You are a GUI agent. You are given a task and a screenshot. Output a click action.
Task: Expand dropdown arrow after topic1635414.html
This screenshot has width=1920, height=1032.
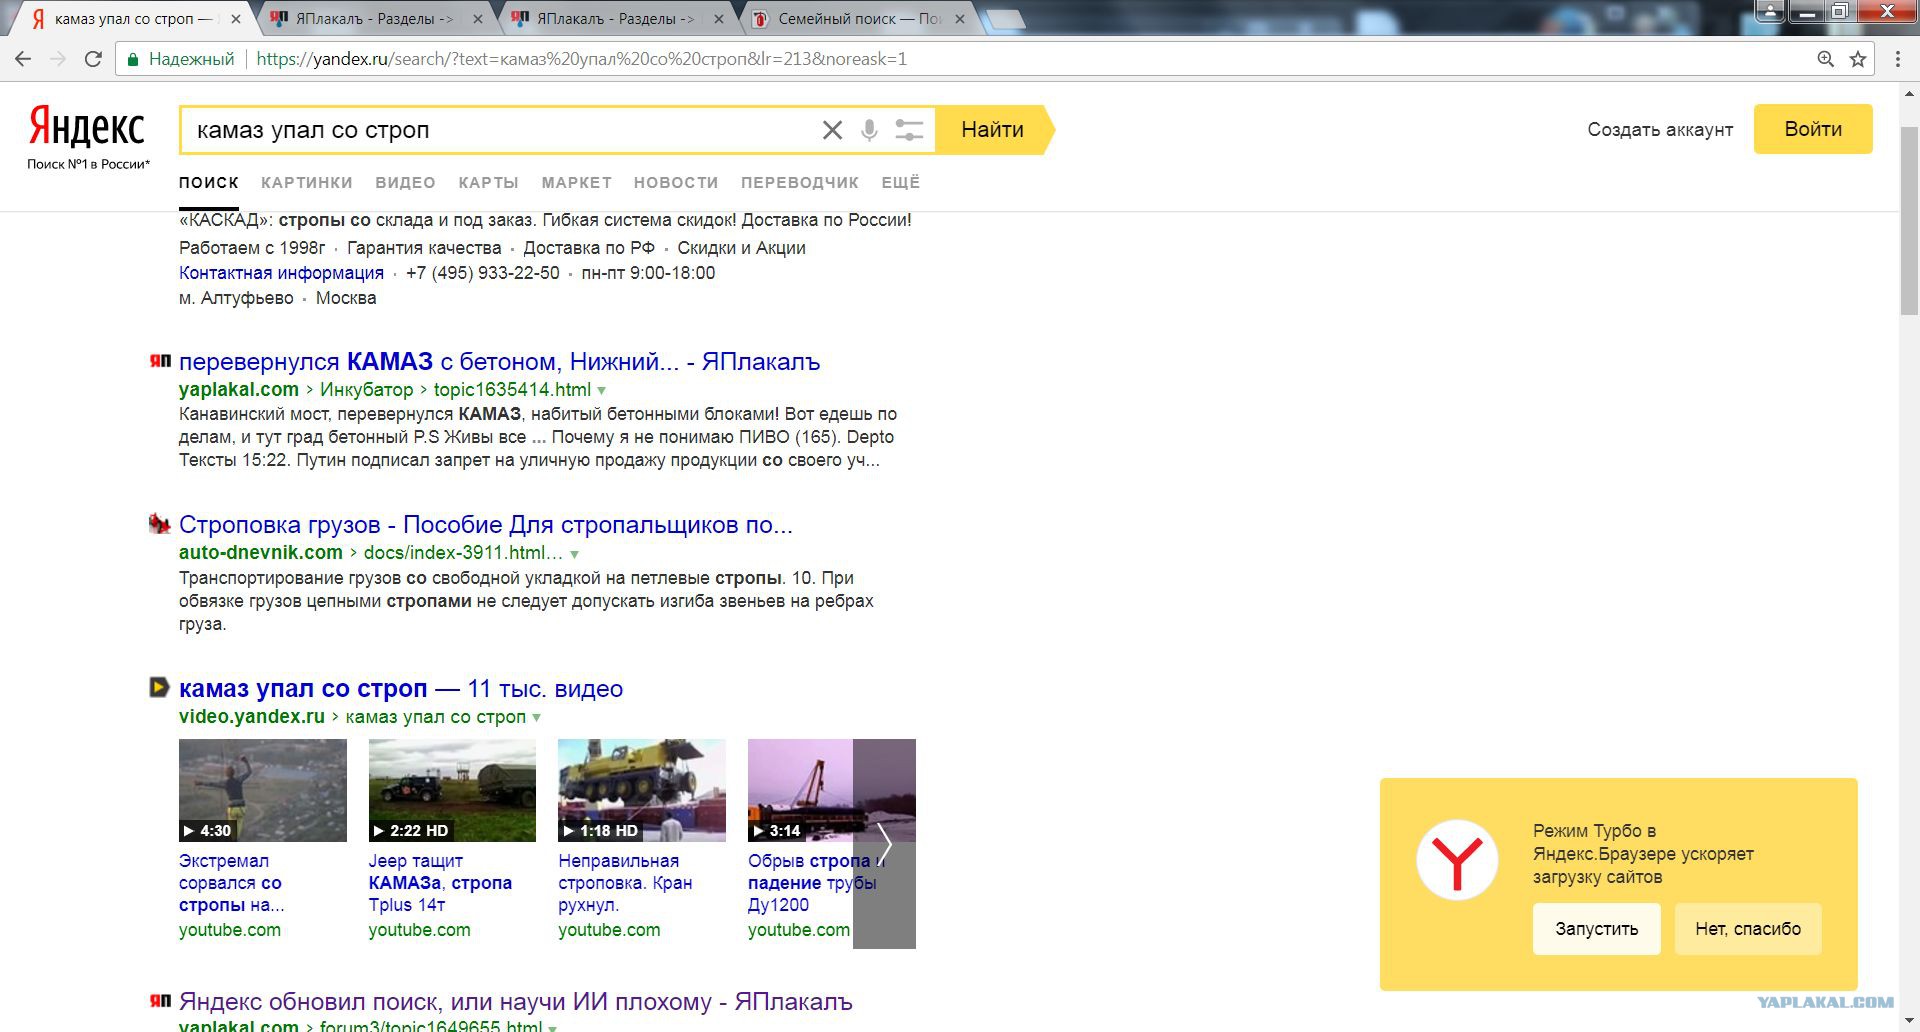point(601,390)
